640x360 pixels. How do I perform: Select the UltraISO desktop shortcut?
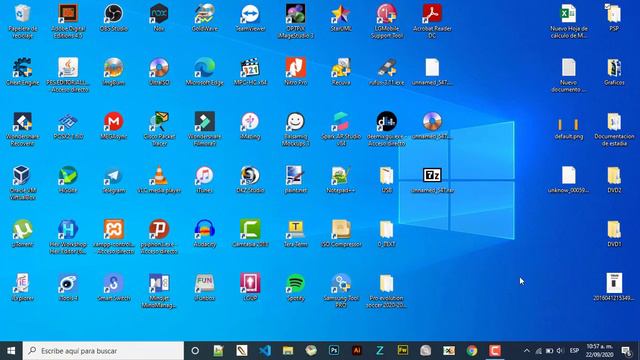(x=159, y=71)
